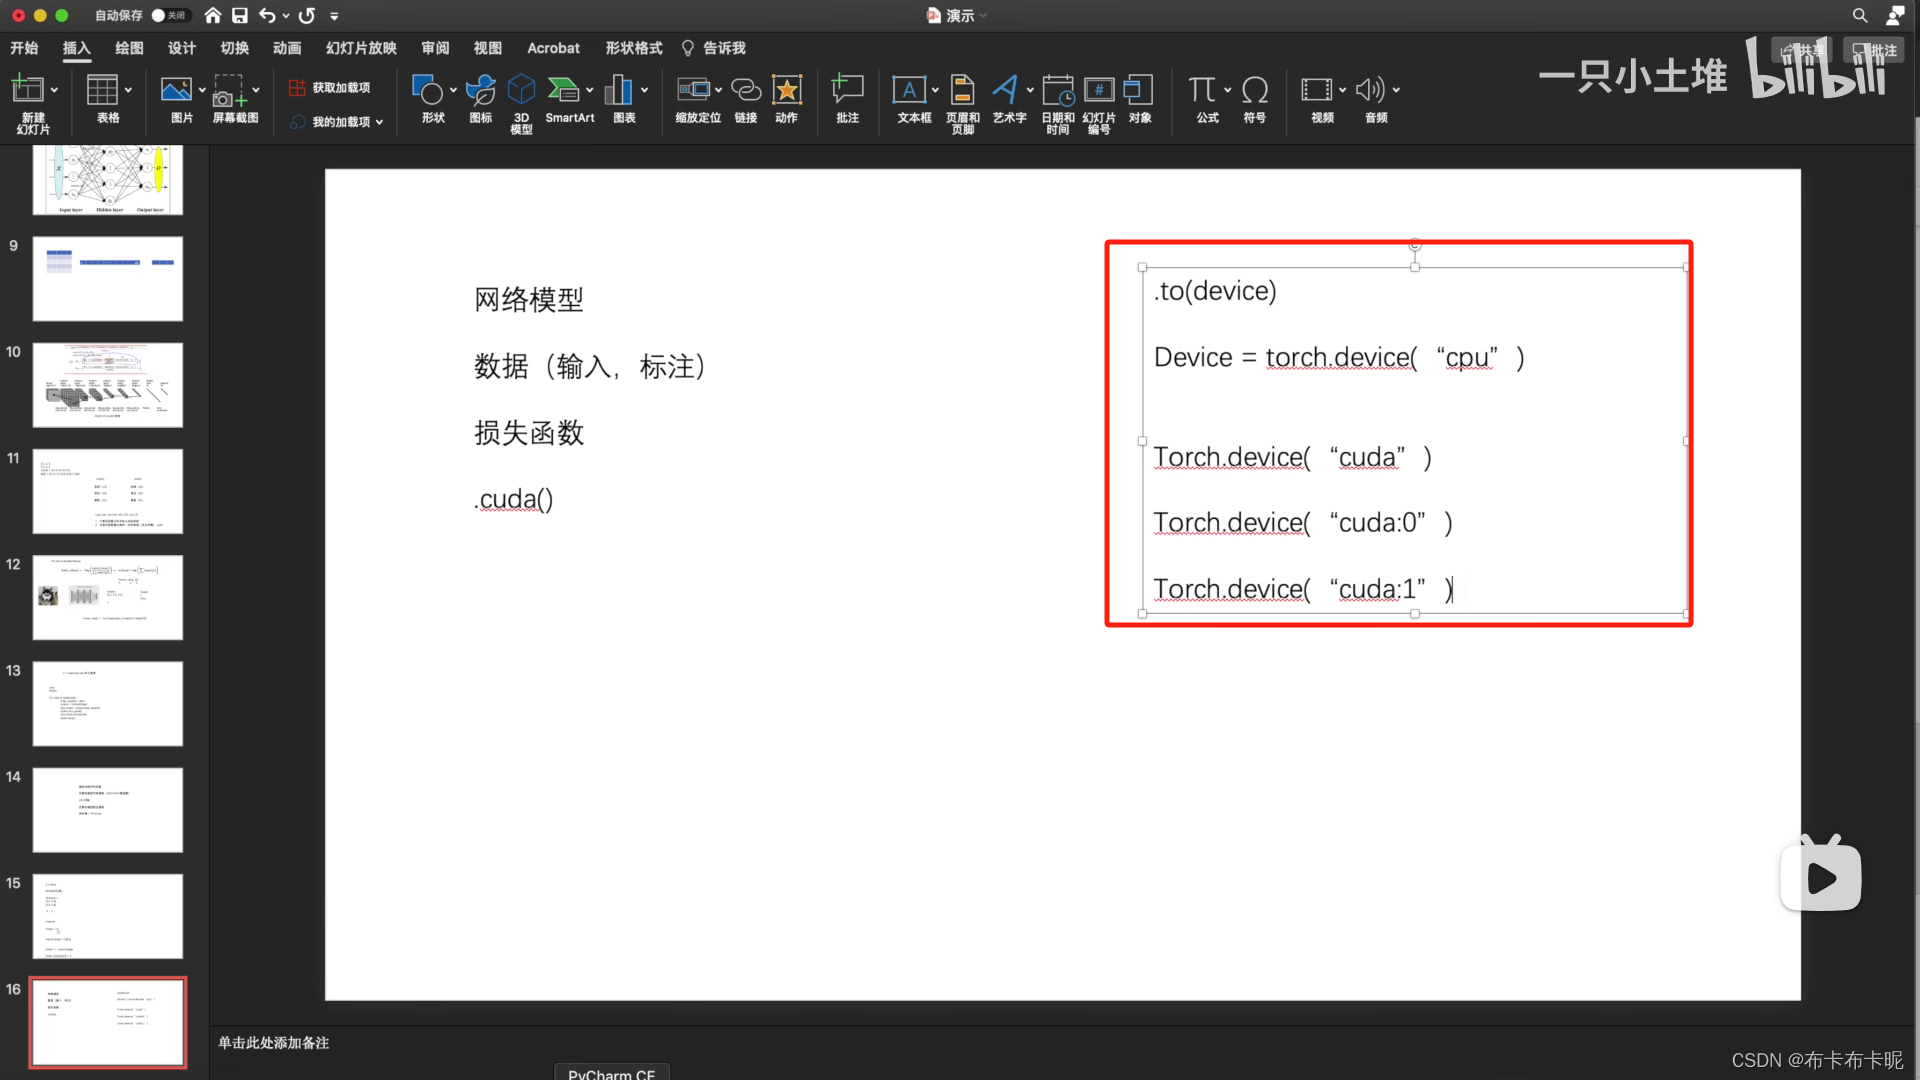Click Get Add-ins (获取加载项)

pyautogui.click(x=330, y=88)
